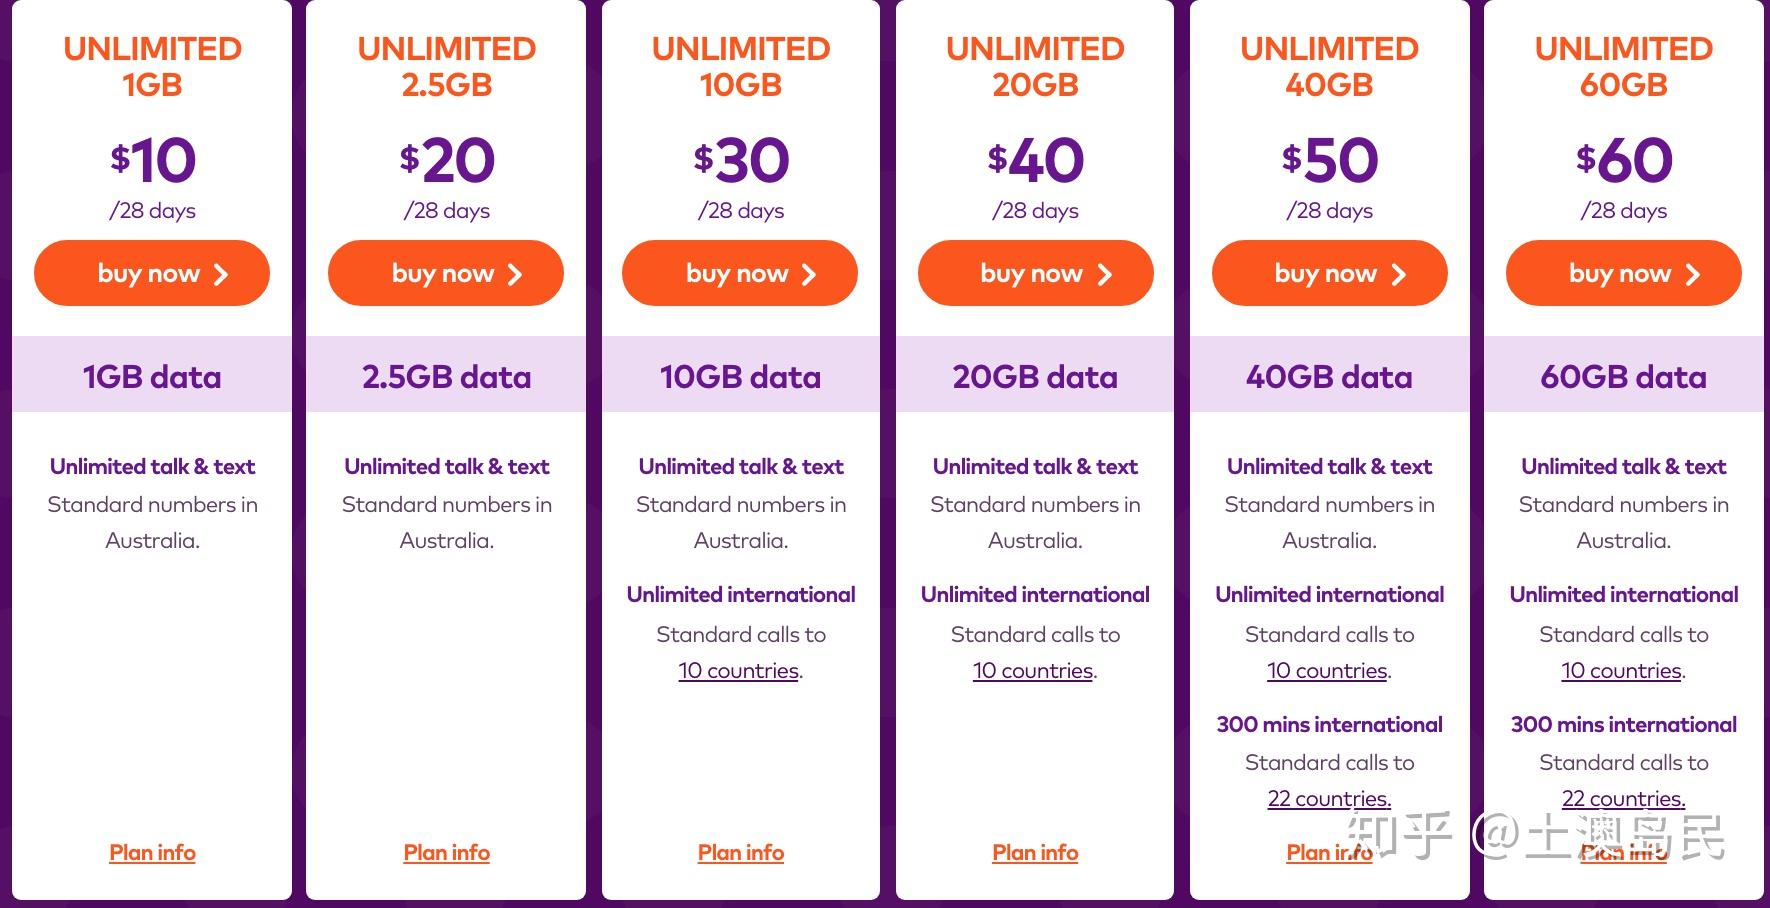Image resolution: width=1770 pixels, height=908 pixels.
Task: Open 10 countries link in 10GB plan
Action: click(738, 671)
